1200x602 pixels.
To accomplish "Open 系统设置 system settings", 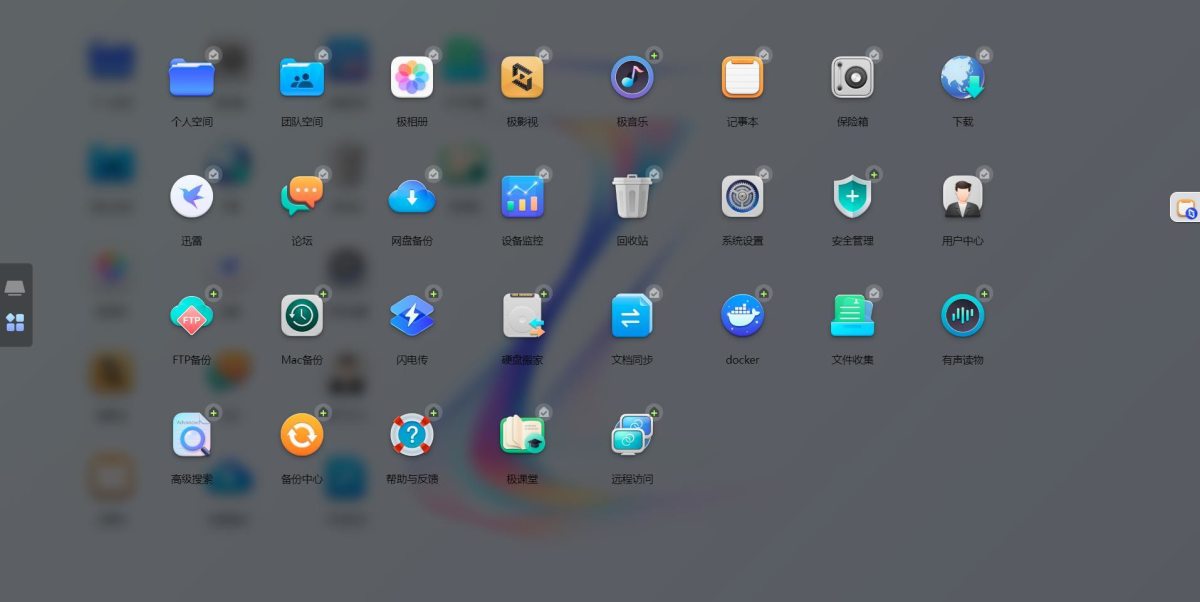I will click(742, 196).
